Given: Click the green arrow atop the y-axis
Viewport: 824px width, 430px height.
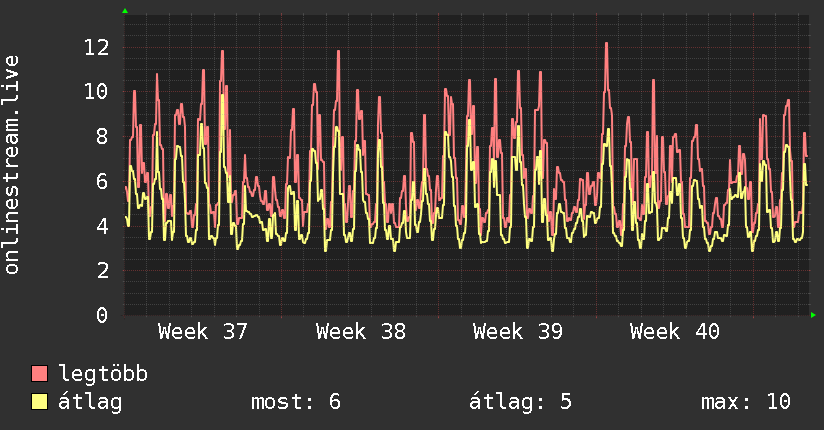Looking at the screenshot, I should point(125,11).
